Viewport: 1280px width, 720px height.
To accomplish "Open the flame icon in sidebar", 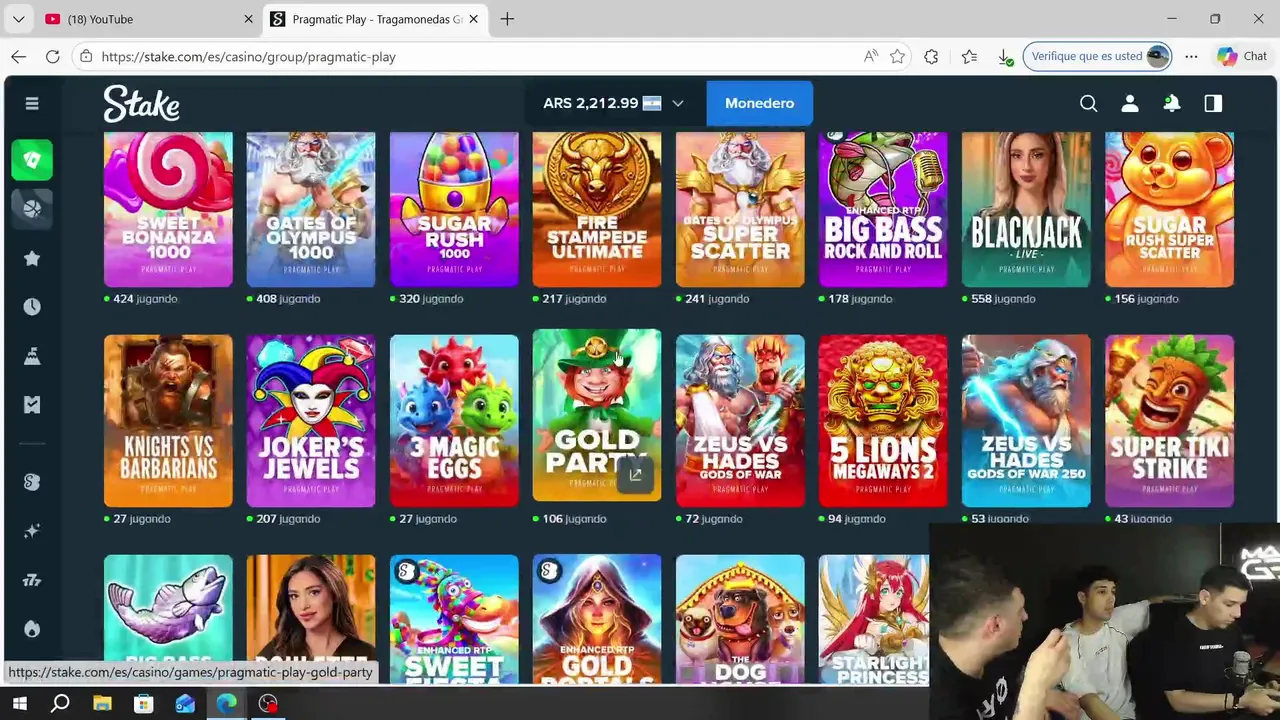I will click(x=32, y=629).
